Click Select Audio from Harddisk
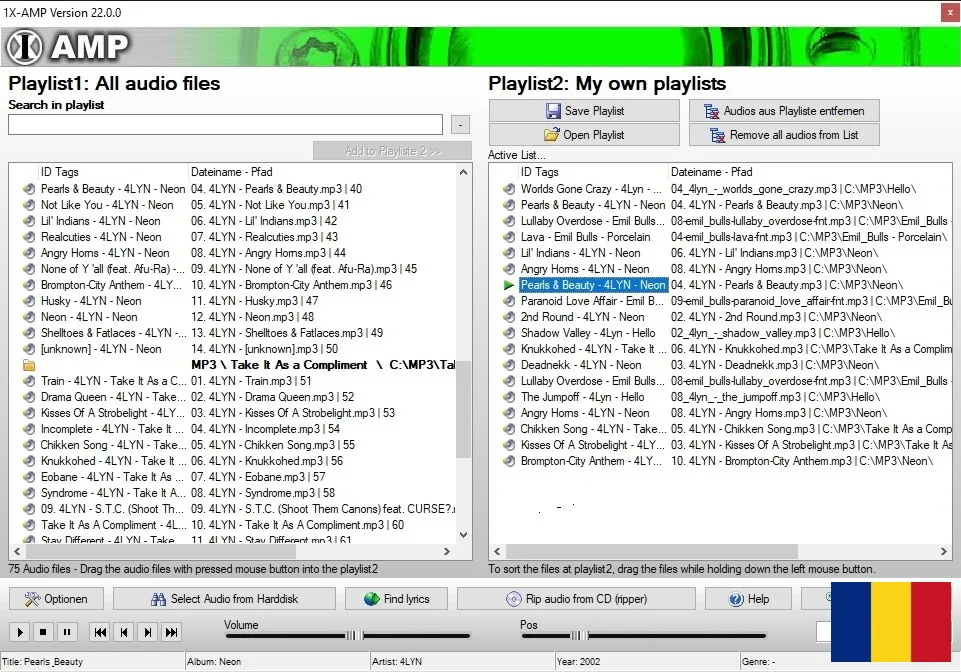The width and height of the screenshot is (961, 672). (224, 599)
